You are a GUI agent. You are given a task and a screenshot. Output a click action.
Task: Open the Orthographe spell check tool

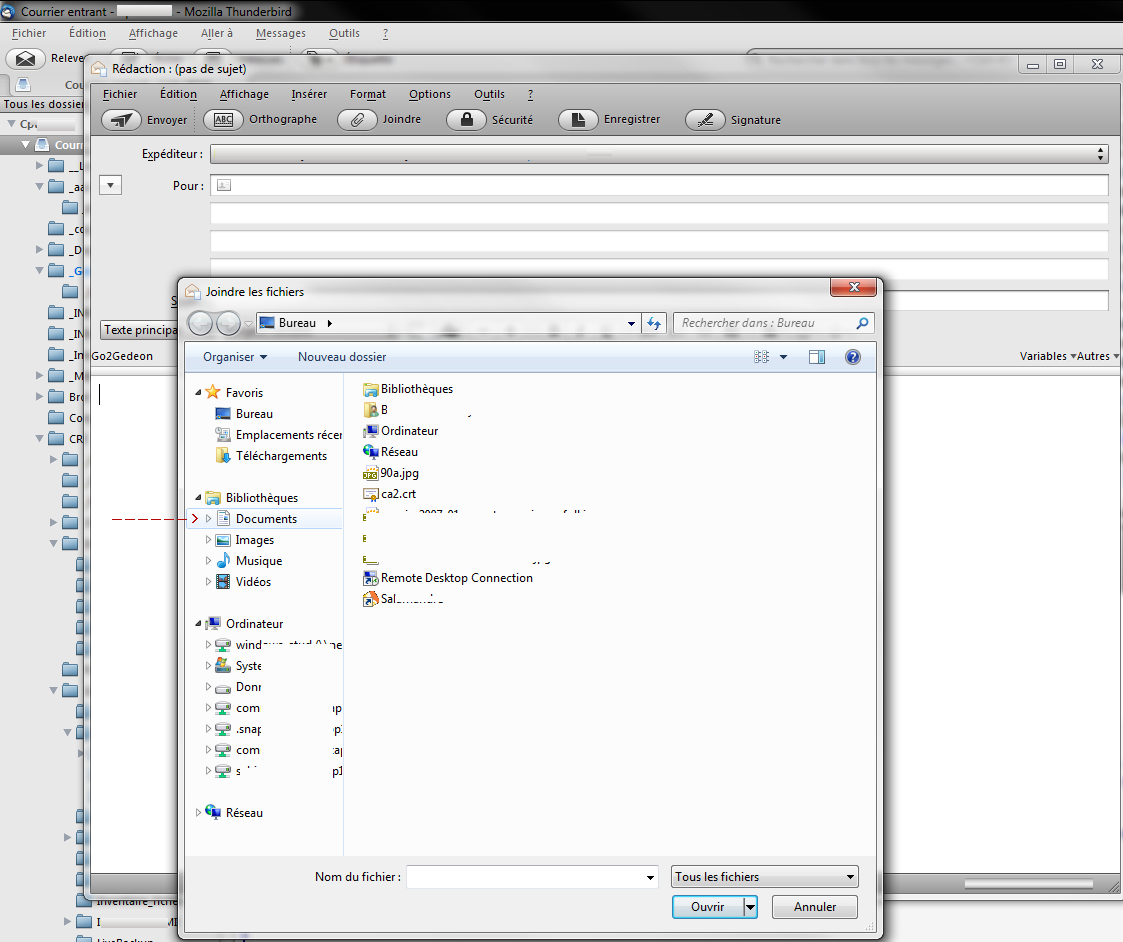tap(223, 120)
